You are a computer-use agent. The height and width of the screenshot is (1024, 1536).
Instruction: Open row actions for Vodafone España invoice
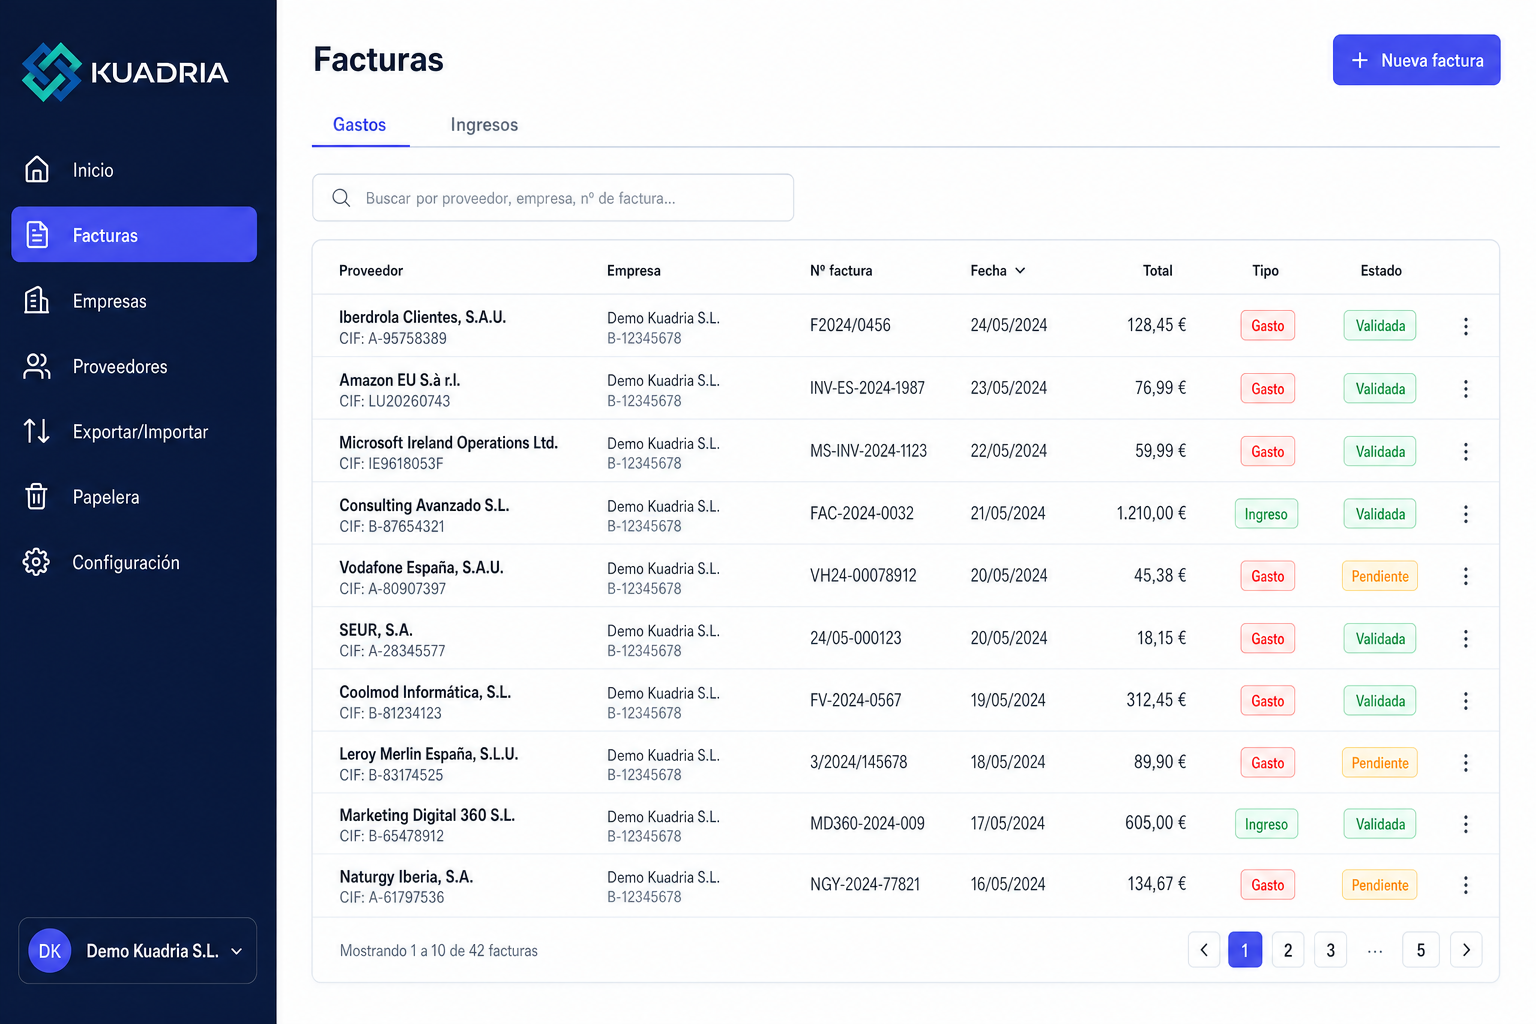tap(1466, 576)
